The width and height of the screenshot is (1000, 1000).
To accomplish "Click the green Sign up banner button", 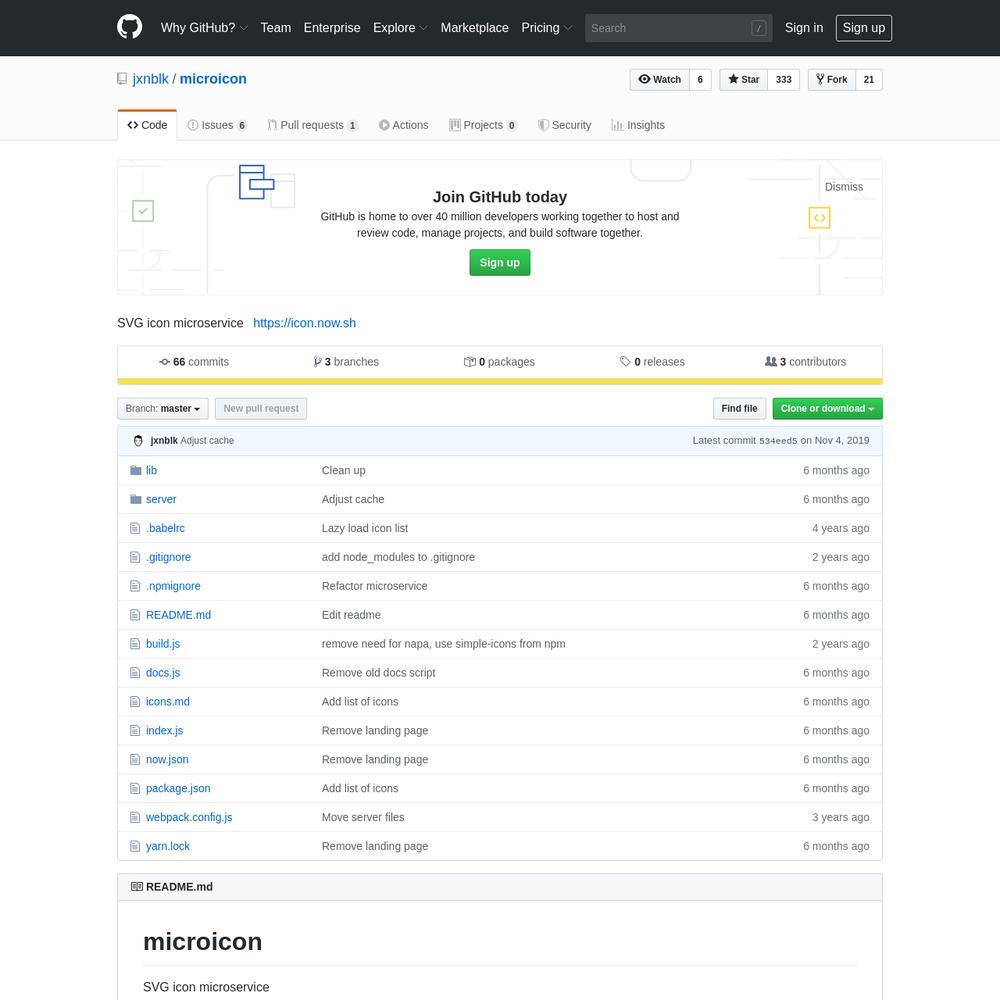I will click(x=499, y=263).
